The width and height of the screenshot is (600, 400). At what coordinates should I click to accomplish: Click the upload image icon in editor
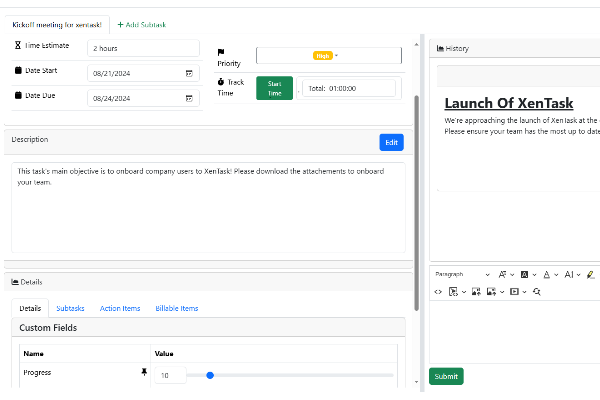tap(476, 291)
